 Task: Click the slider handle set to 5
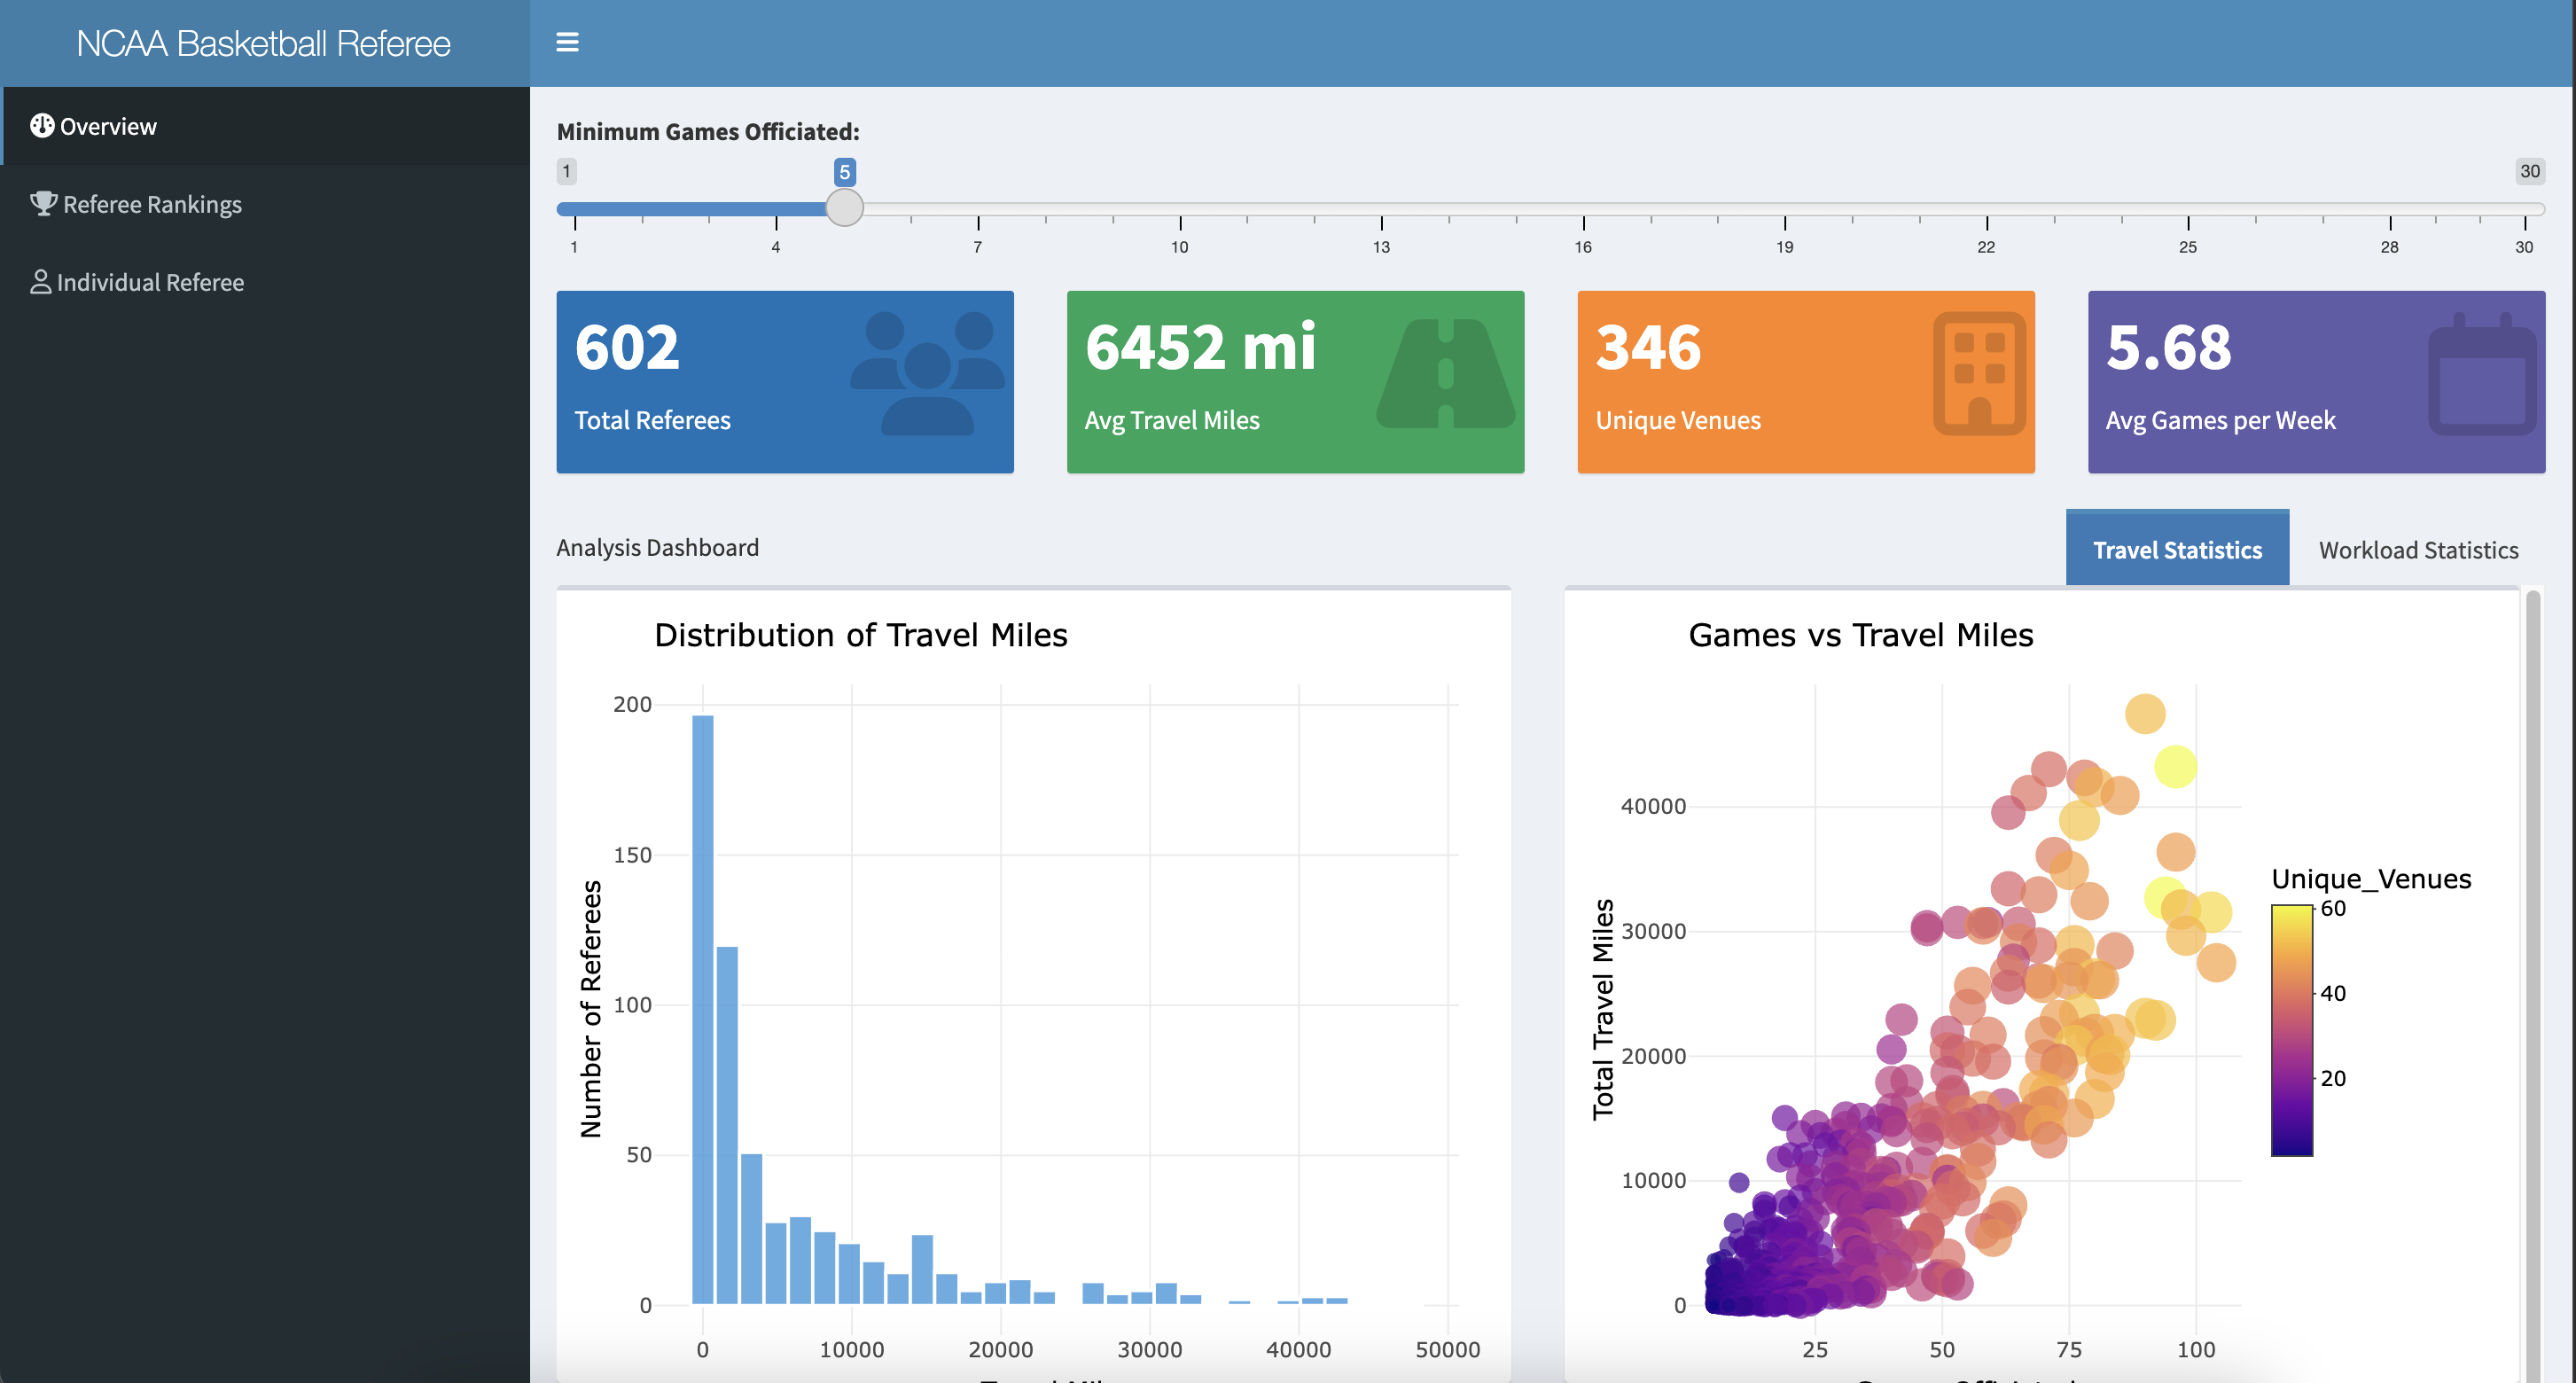[x=845, y=208]
